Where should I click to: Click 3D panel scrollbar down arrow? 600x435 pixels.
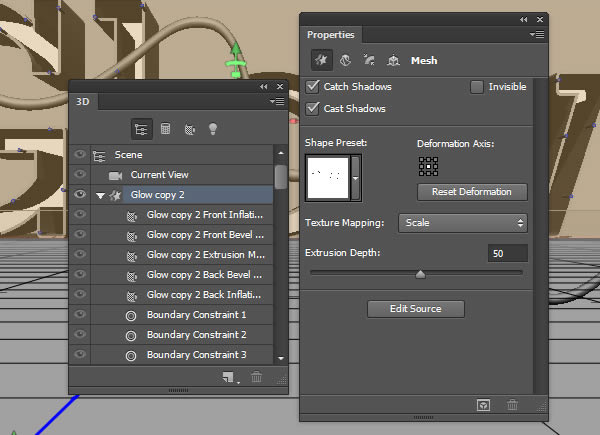pos(281,358)
